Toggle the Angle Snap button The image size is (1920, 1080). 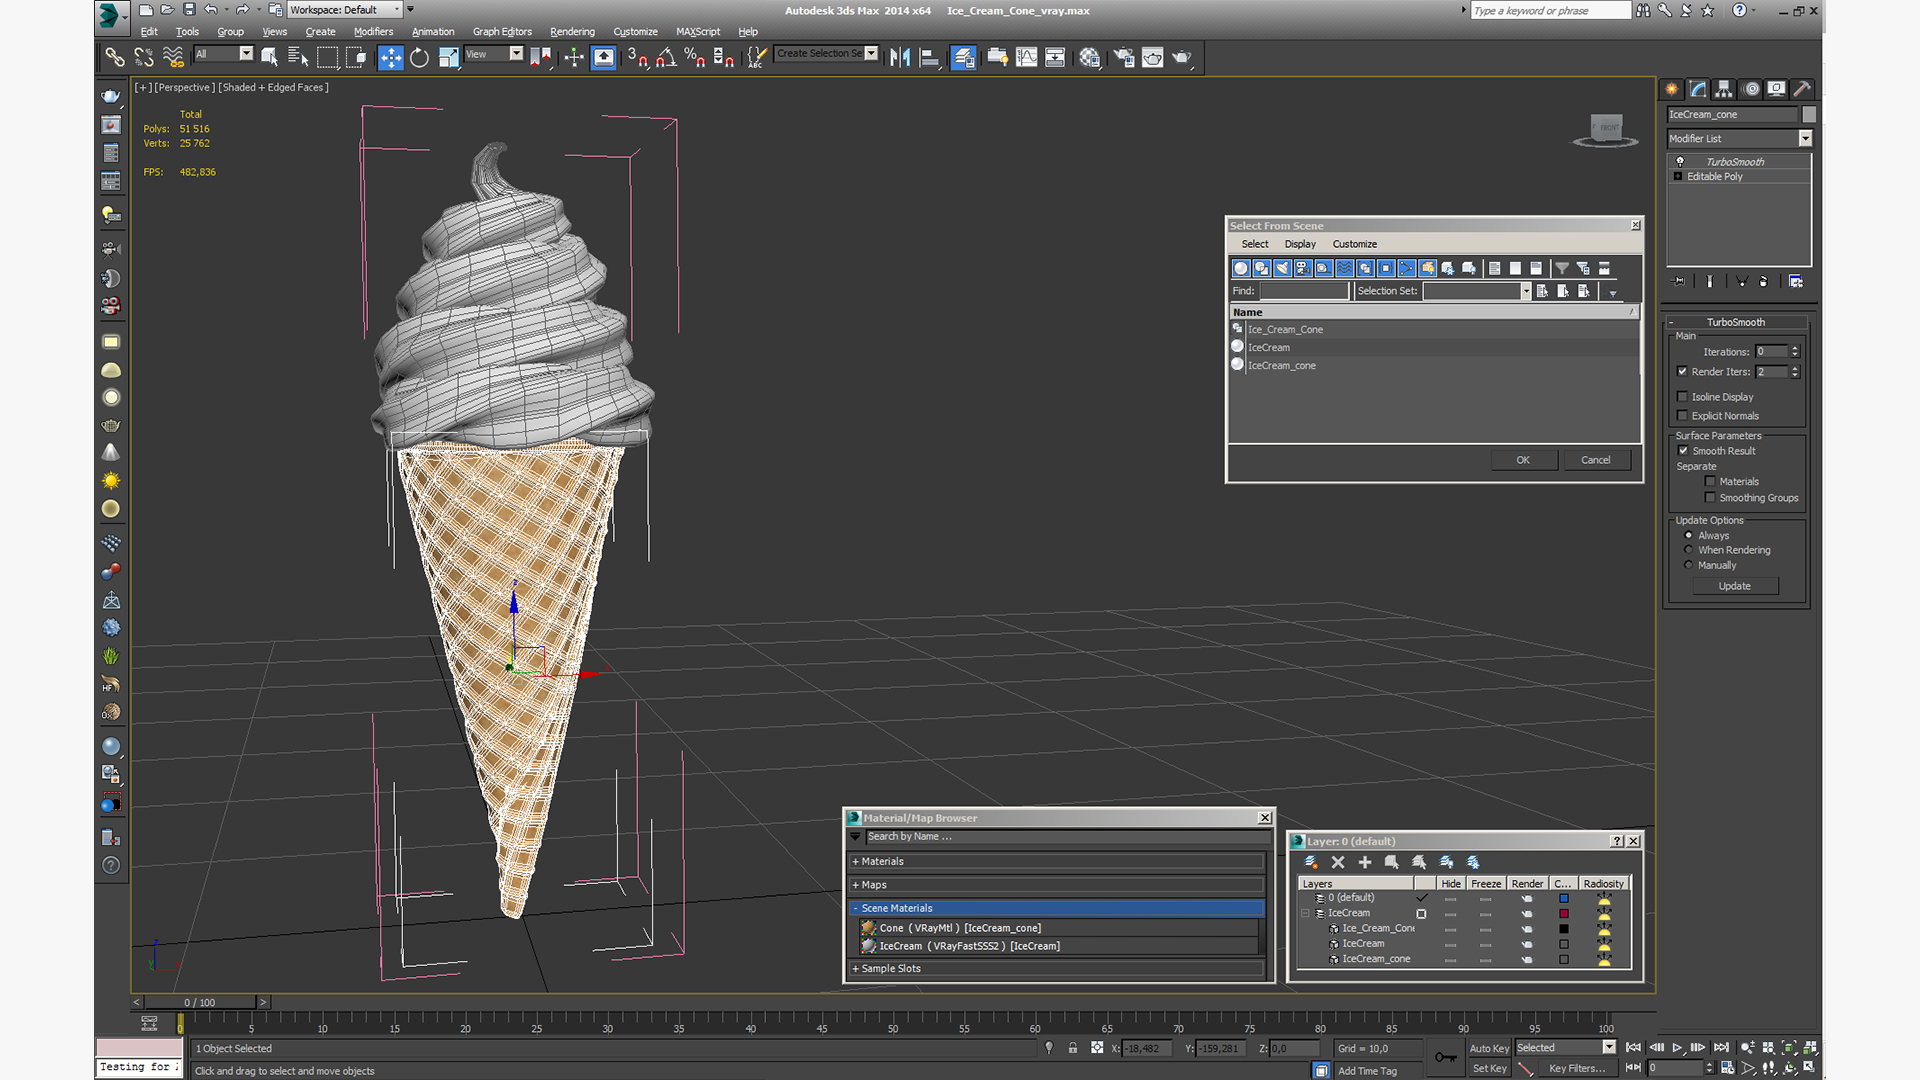point(666,57)
